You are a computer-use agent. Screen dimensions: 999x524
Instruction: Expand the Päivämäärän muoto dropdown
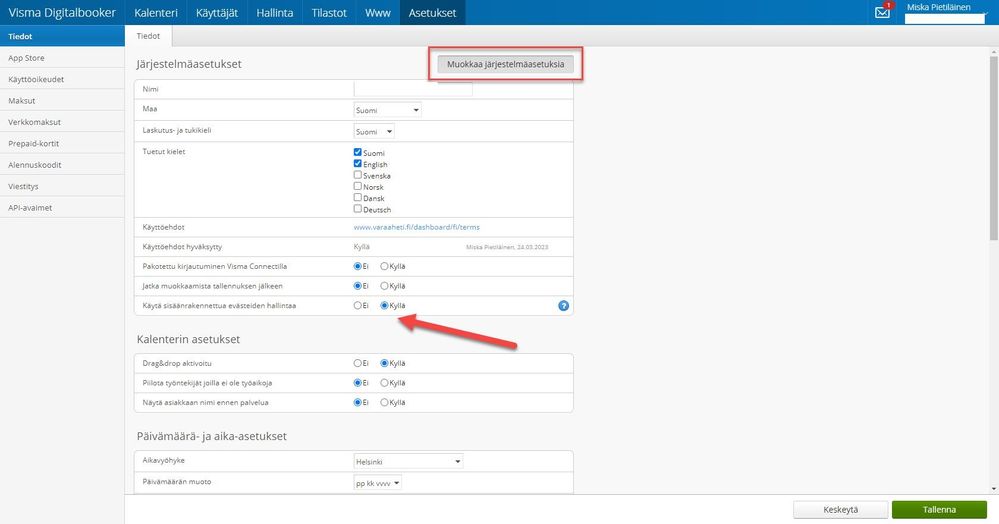tap(378, 483)
